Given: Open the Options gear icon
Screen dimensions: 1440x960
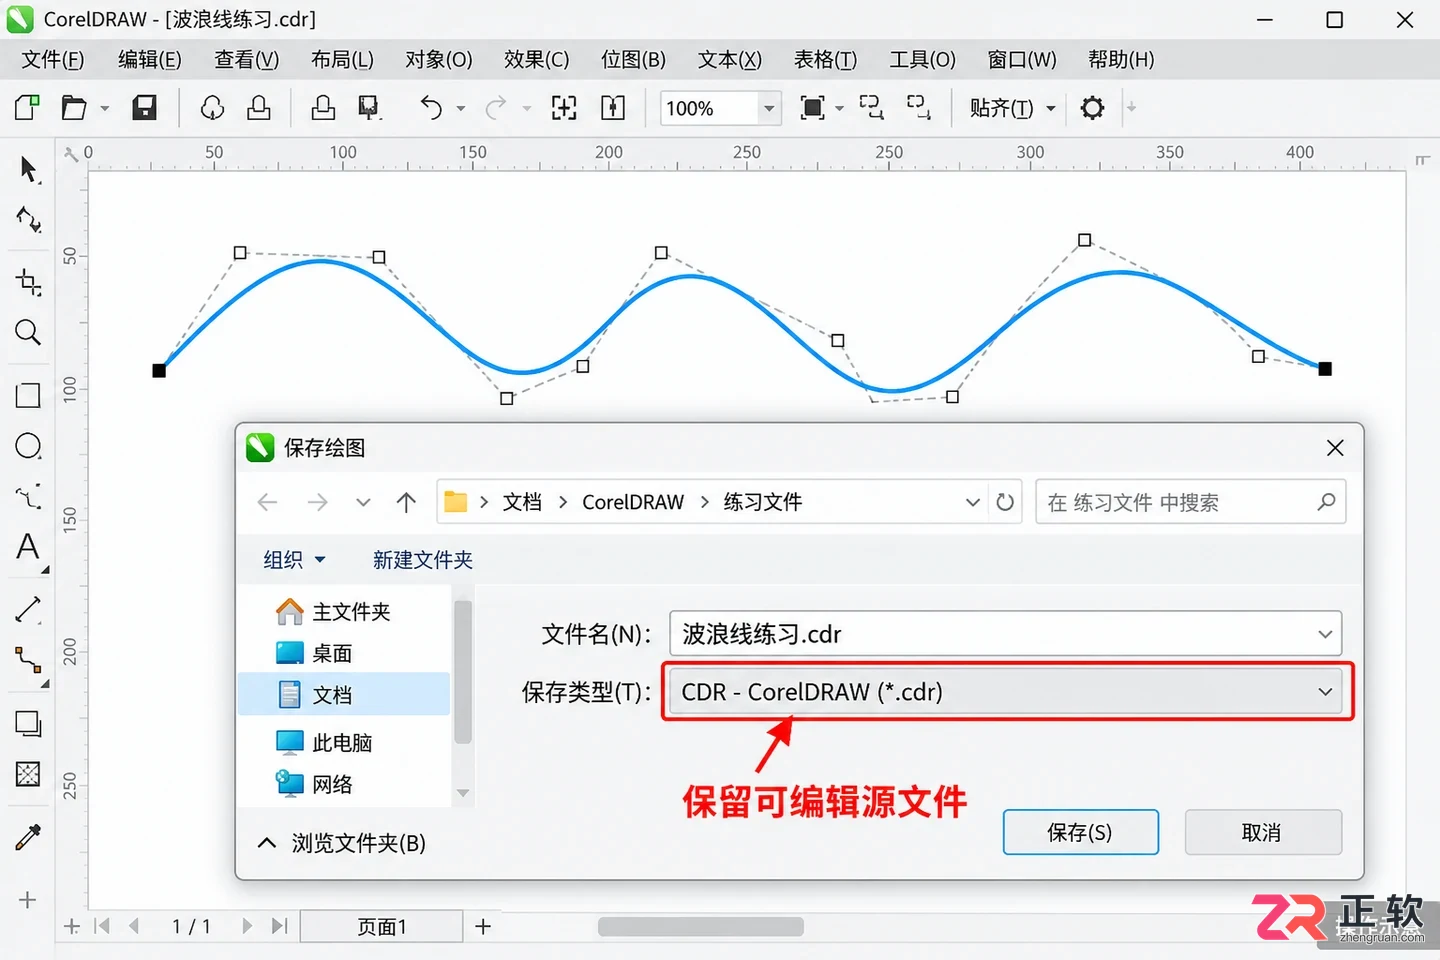Looking at the screenshot, I should coord(1093,108).
